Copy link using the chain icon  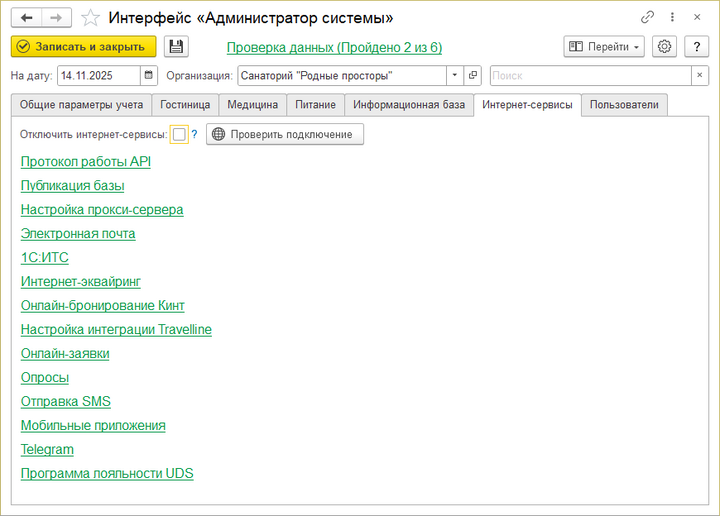pos(647,17)
